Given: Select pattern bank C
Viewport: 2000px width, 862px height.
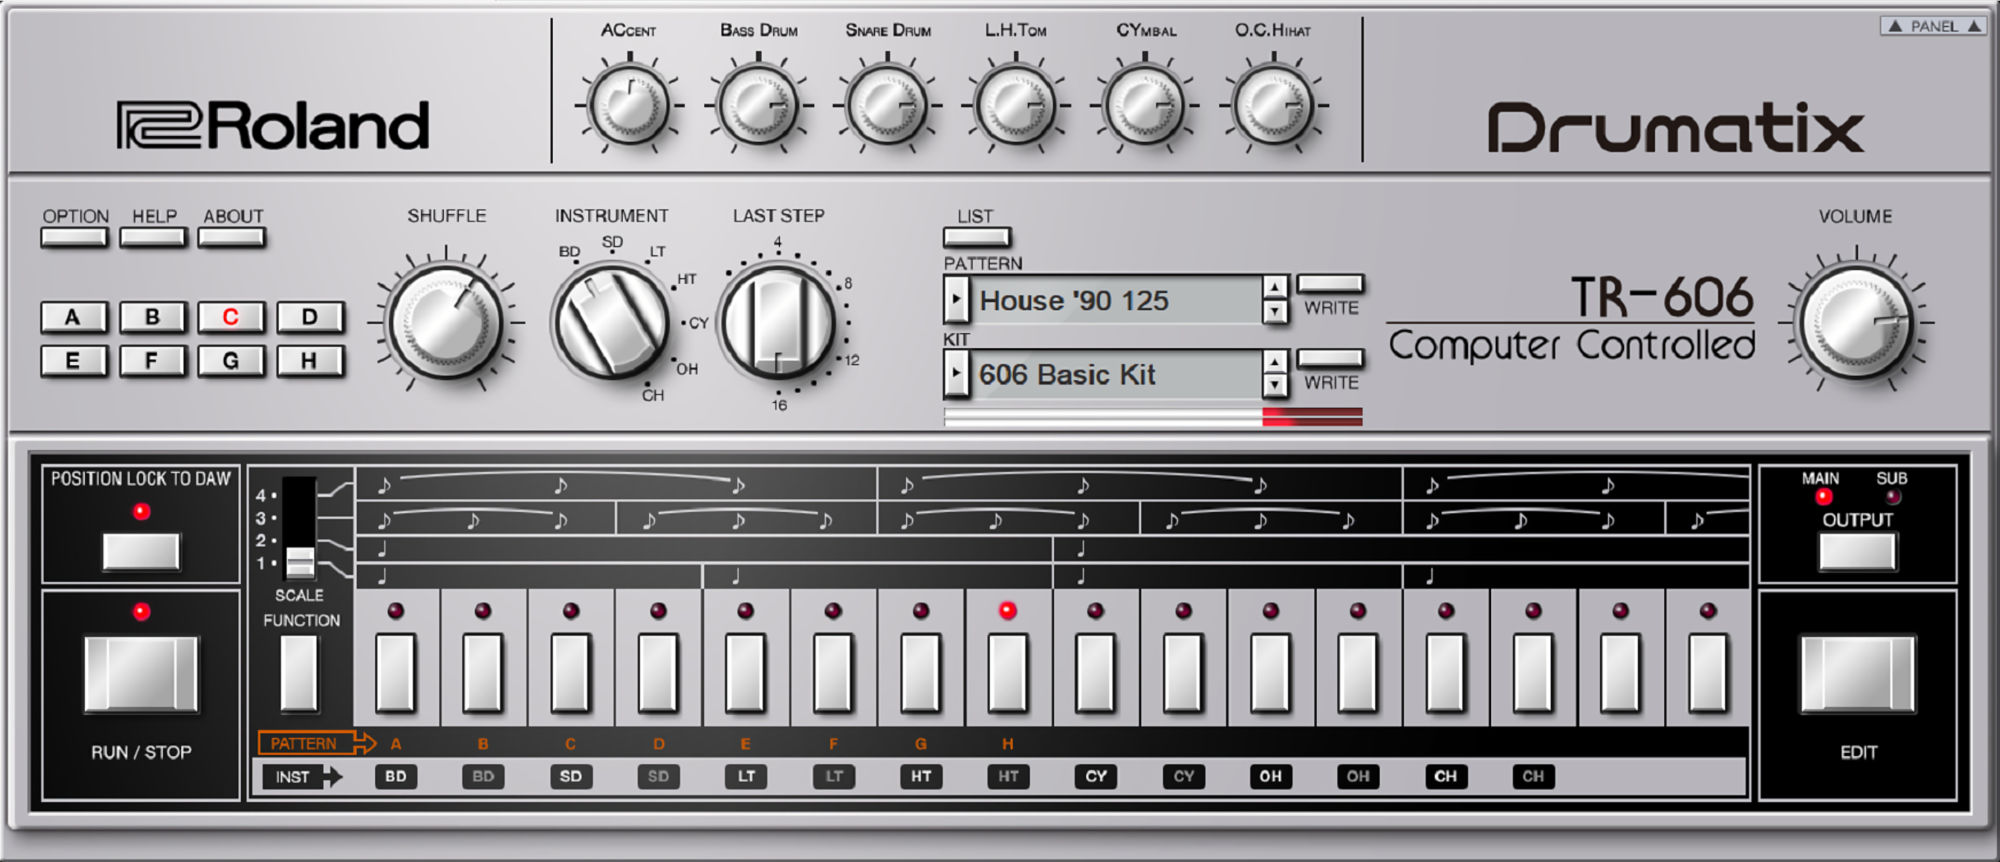Looking at the screenshot, I should point(230,317).
